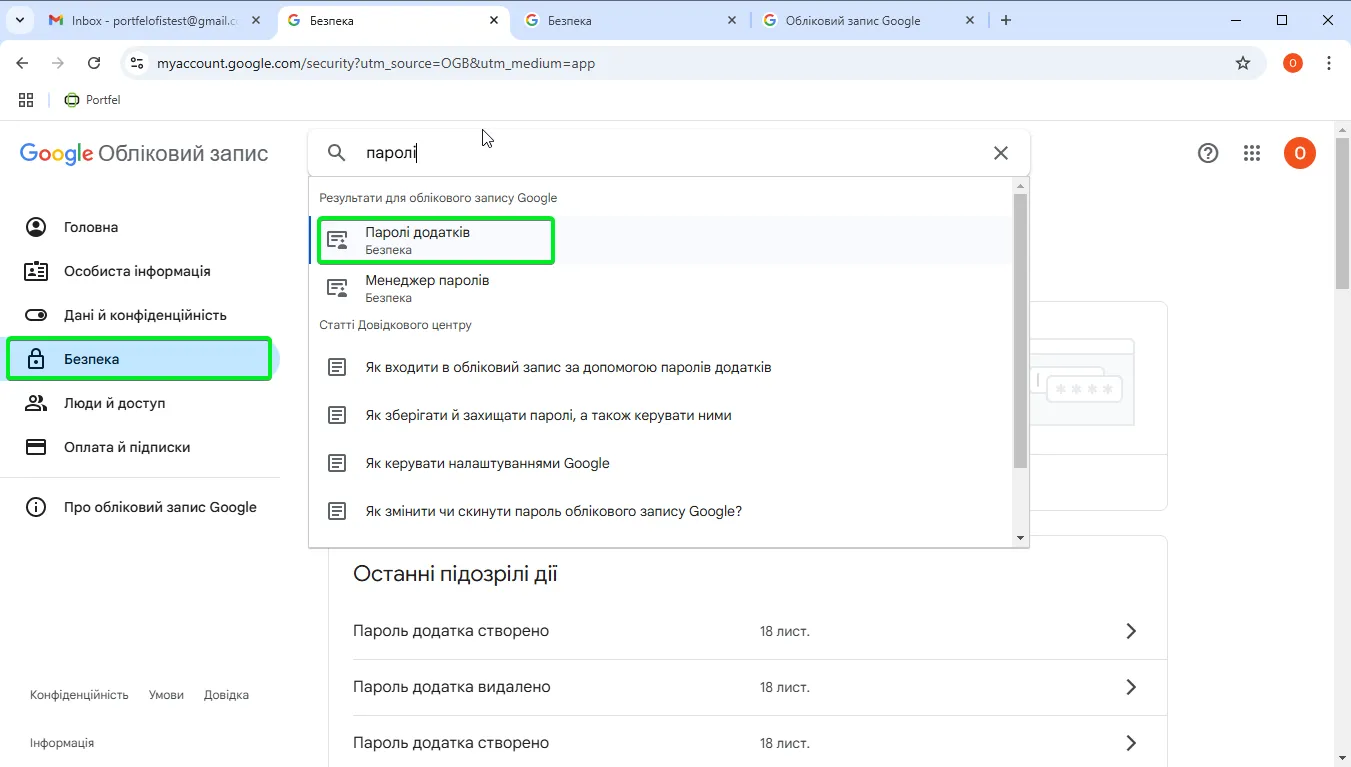
Task: Open article about signing in with app passwords
Action: click(661, 367)
